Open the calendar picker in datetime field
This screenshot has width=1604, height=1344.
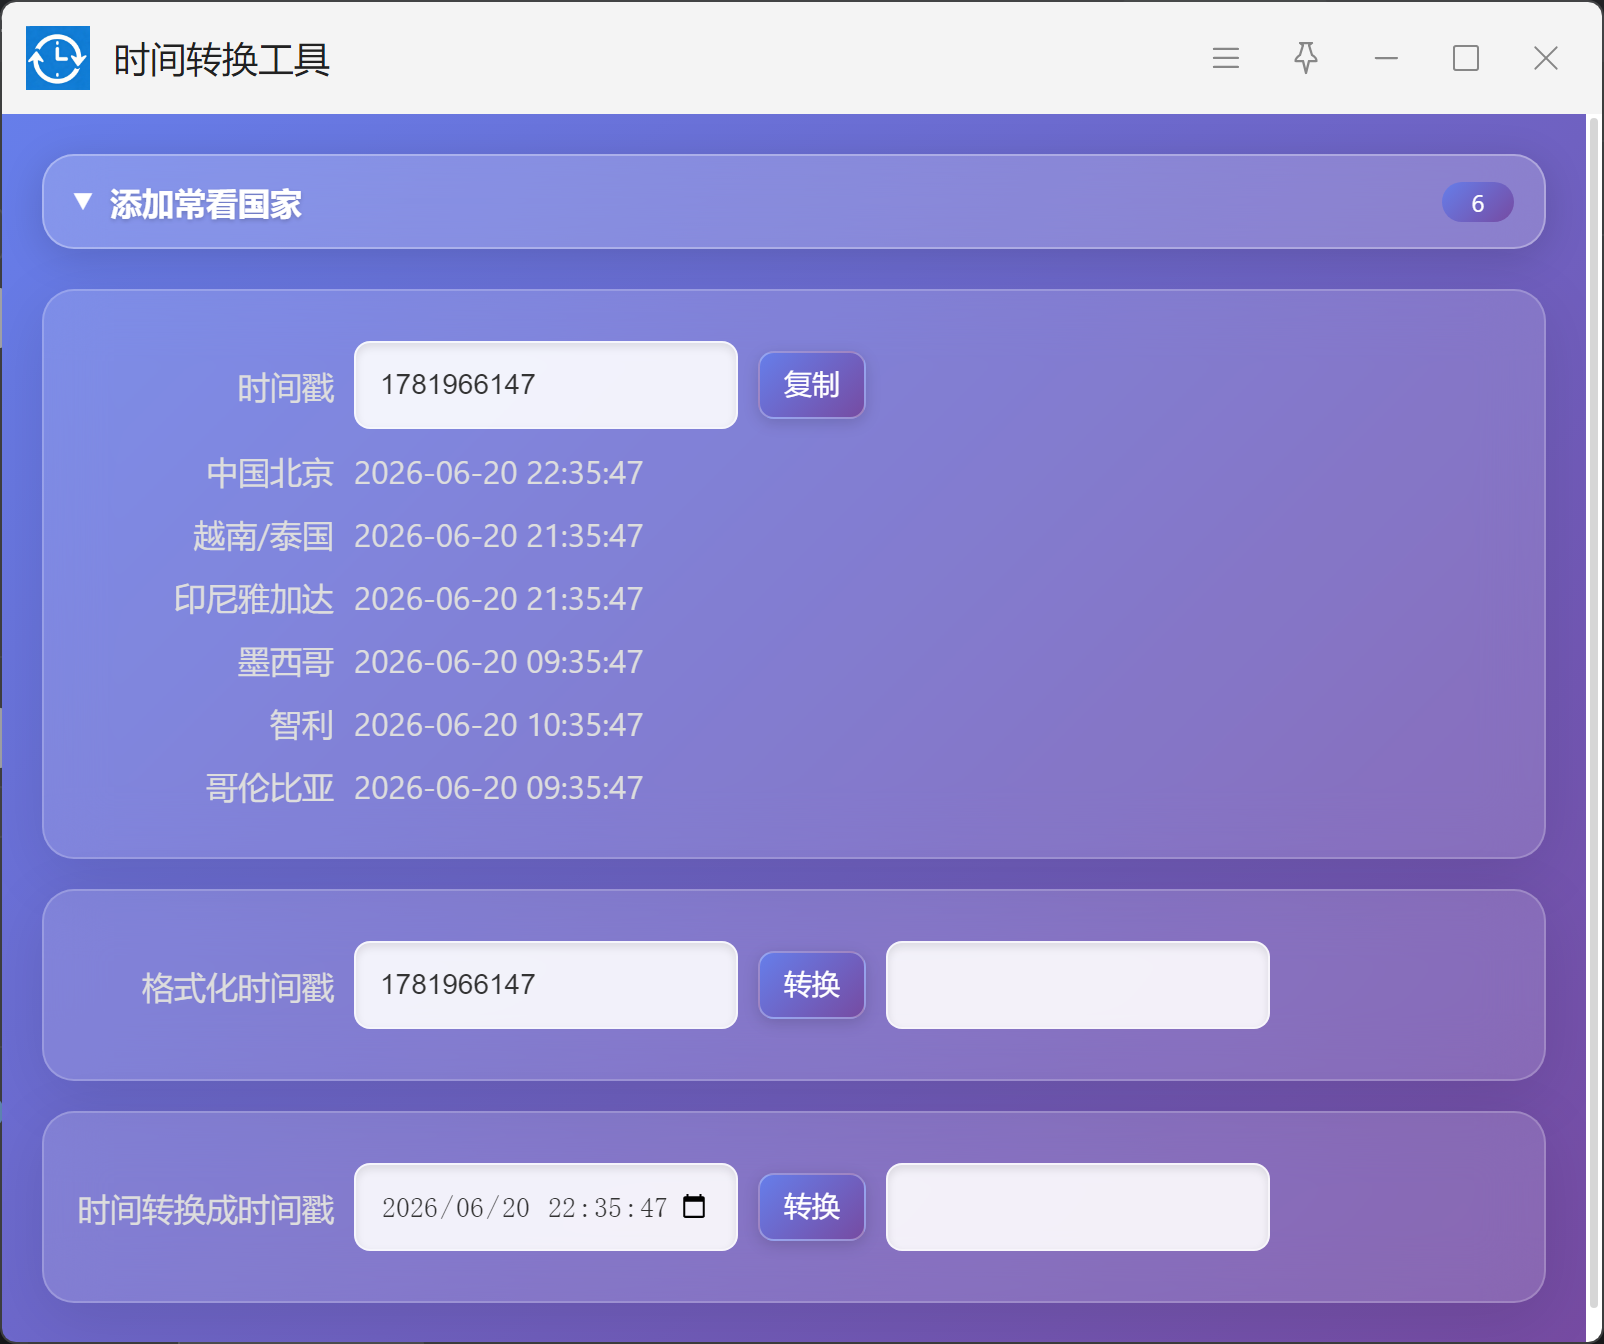(x=694, y=1207)
